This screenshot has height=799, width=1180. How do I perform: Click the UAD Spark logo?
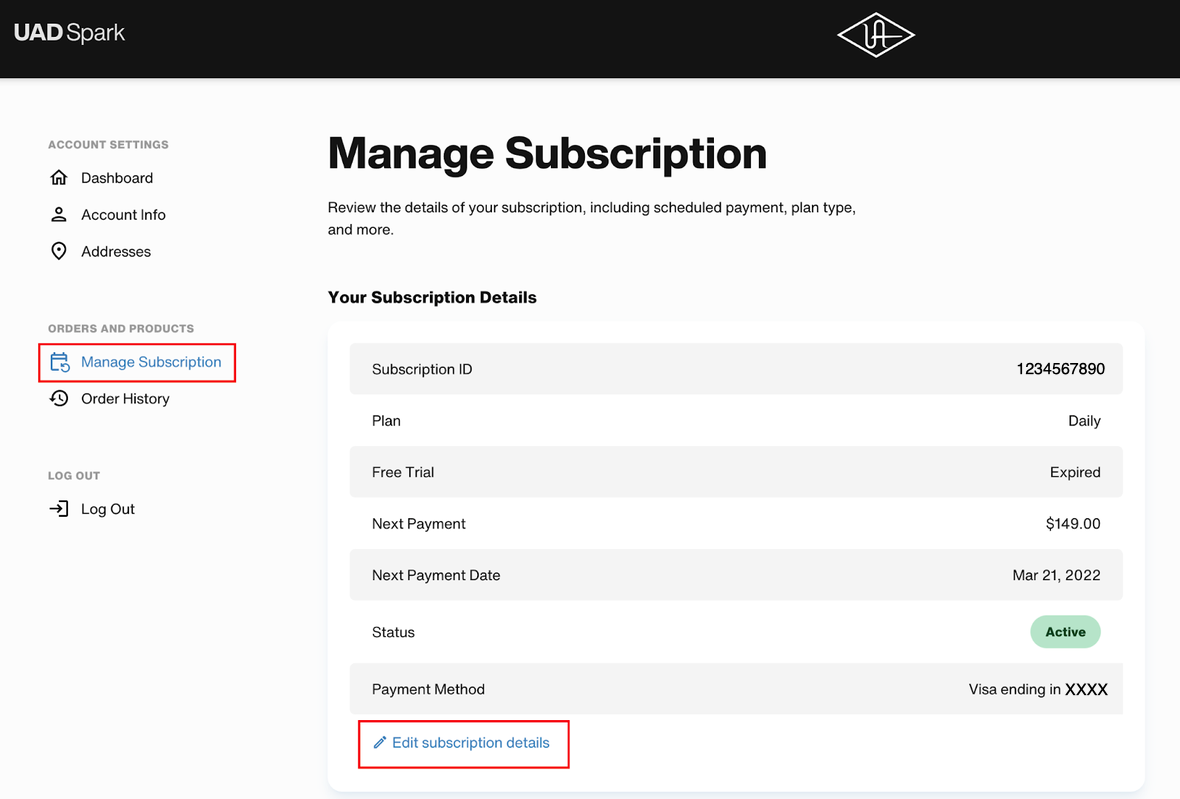(x=69, y=32)
